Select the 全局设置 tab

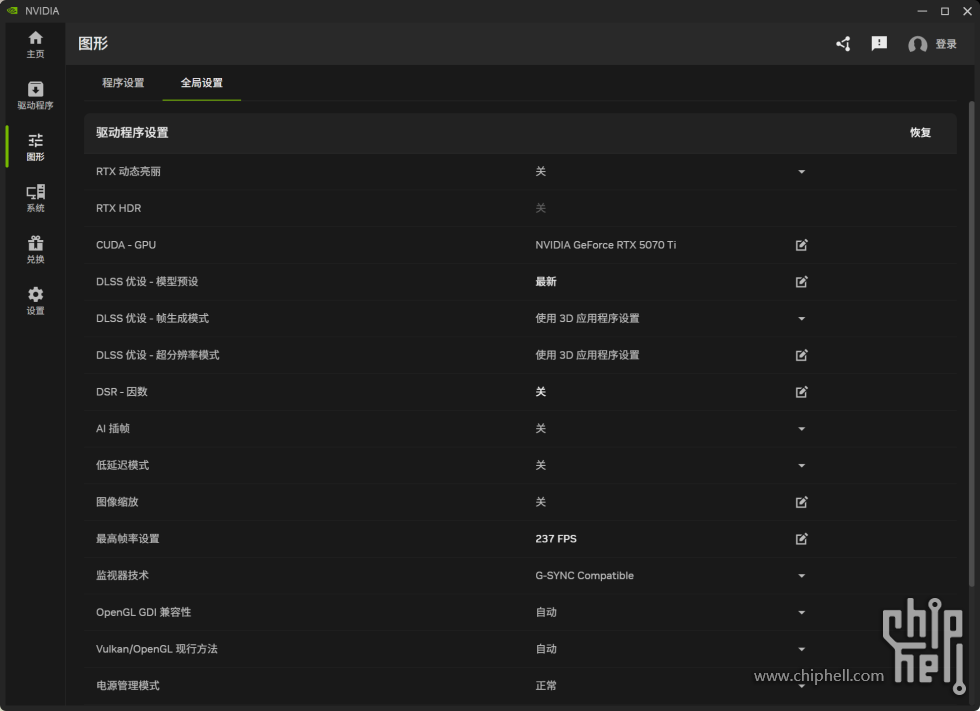coord(201,83)
